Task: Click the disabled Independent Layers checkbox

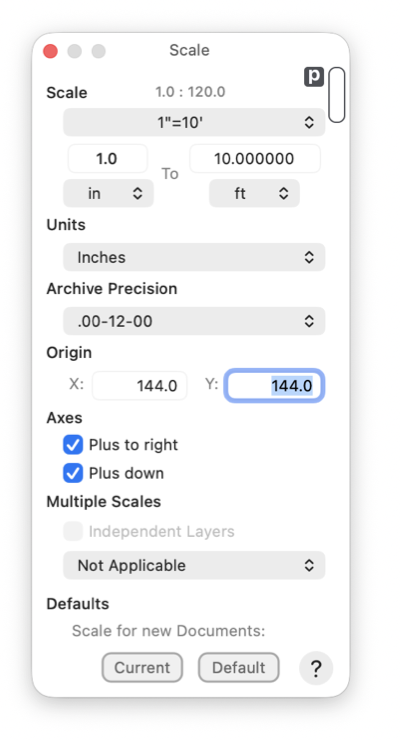Action: coord(73,531)
